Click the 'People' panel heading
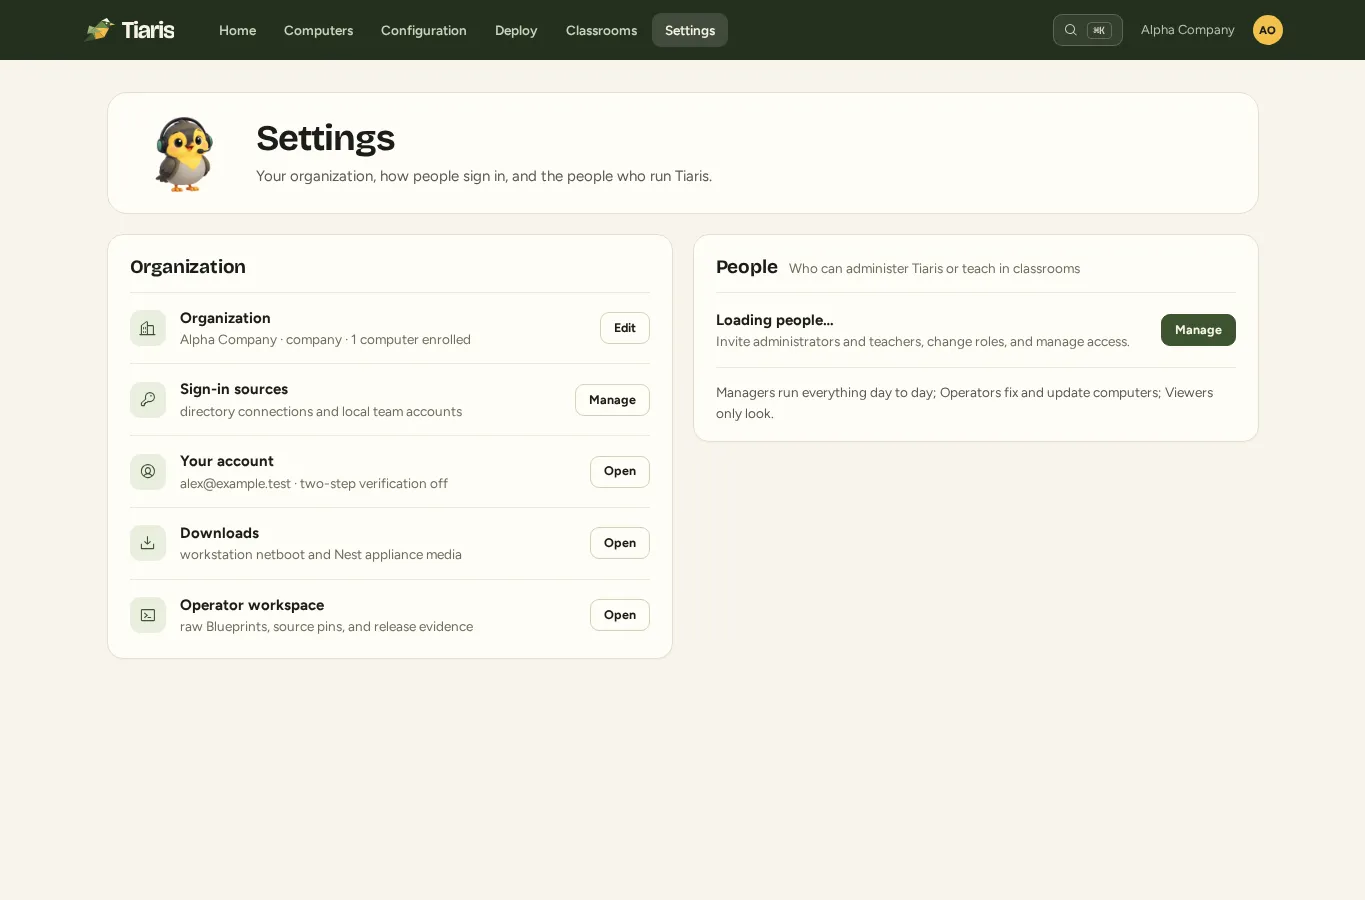The image size is (1365, 900). click(x=747, y=267)
